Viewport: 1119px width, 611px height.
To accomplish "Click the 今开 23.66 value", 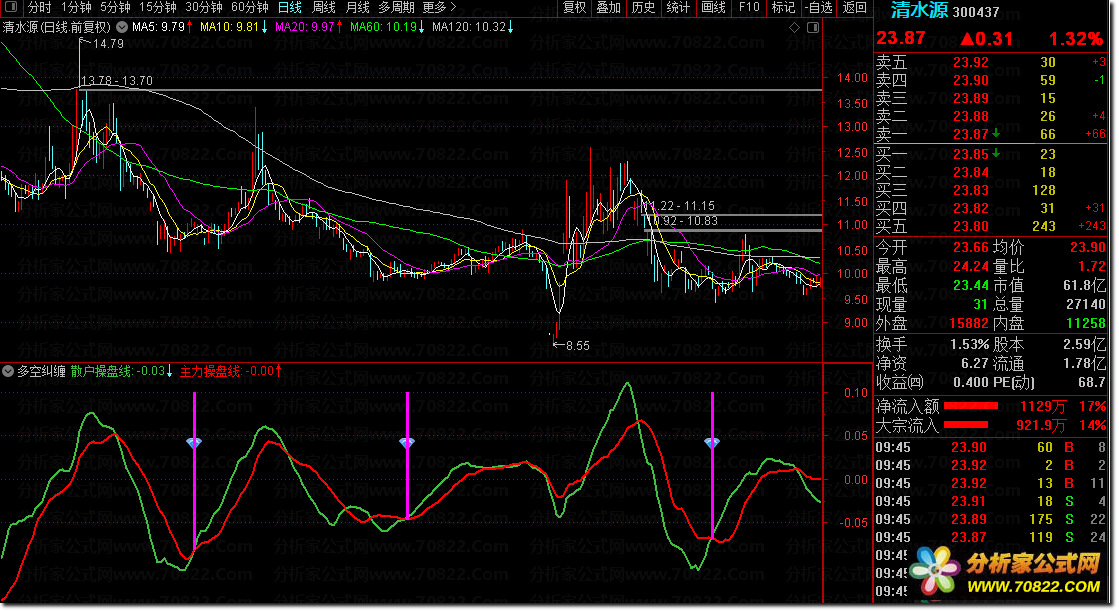I will (971, 248).
